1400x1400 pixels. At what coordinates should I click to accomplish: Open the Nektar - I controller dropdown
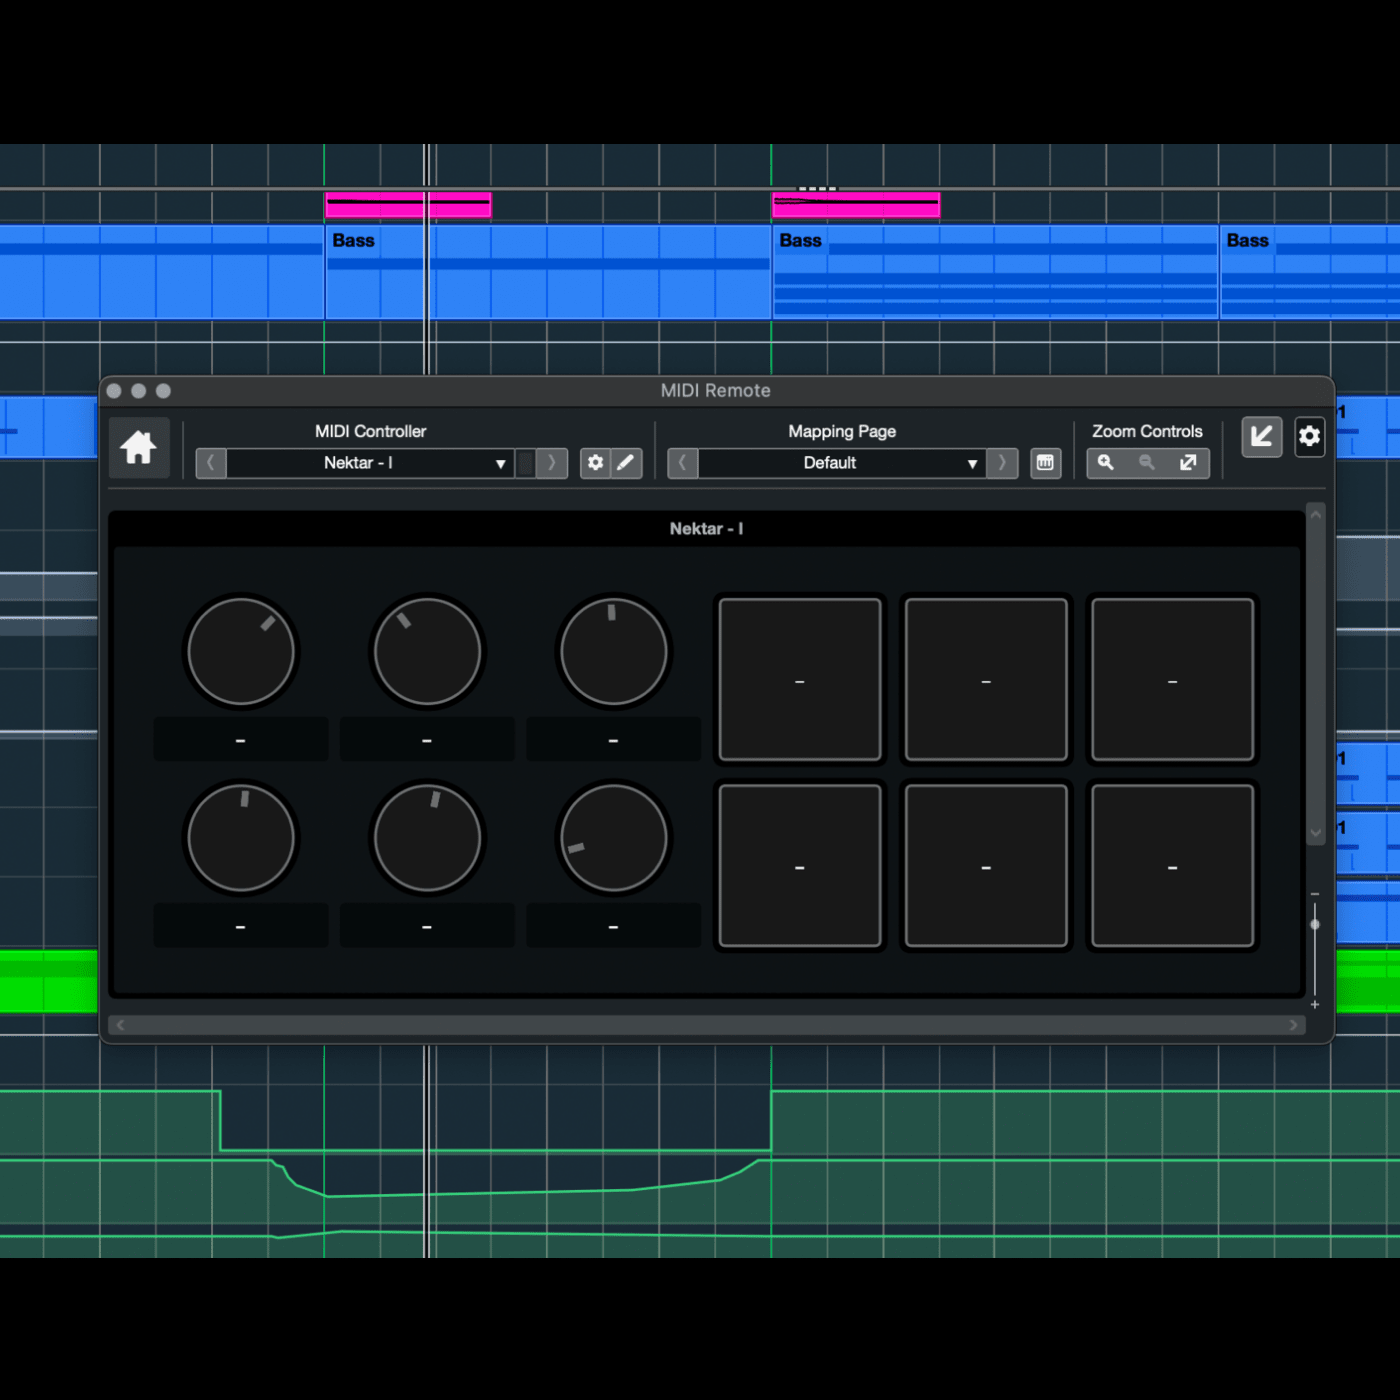tap(371, 463)
